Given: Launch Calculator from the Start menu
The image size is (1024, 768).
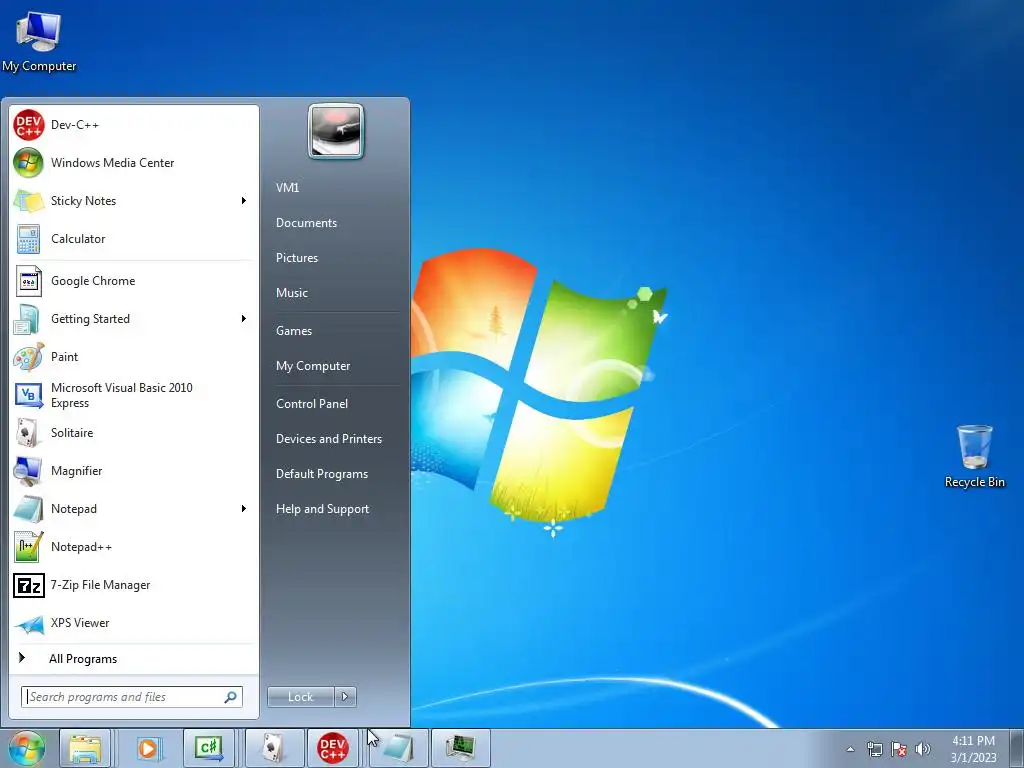Looking at the screenshot, I should tap(134, 238).
